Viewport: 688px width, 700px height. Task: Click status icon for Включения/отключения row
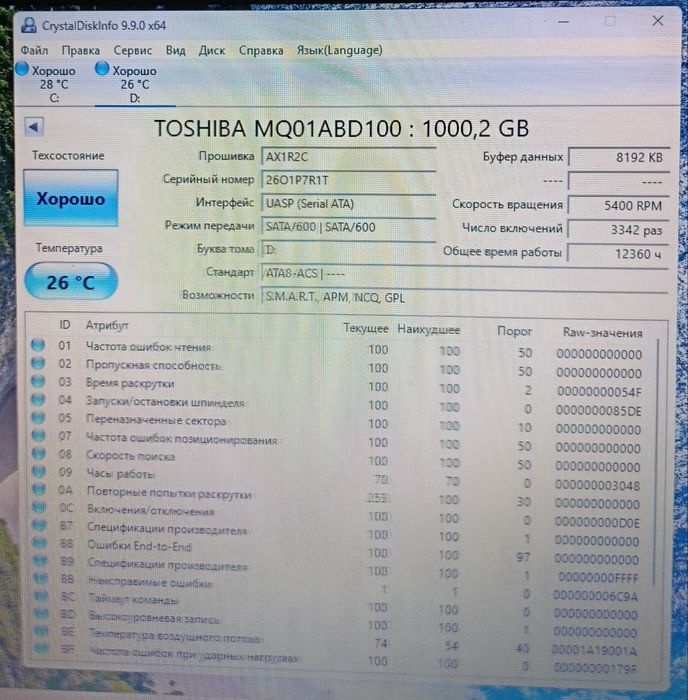[39, 507]
